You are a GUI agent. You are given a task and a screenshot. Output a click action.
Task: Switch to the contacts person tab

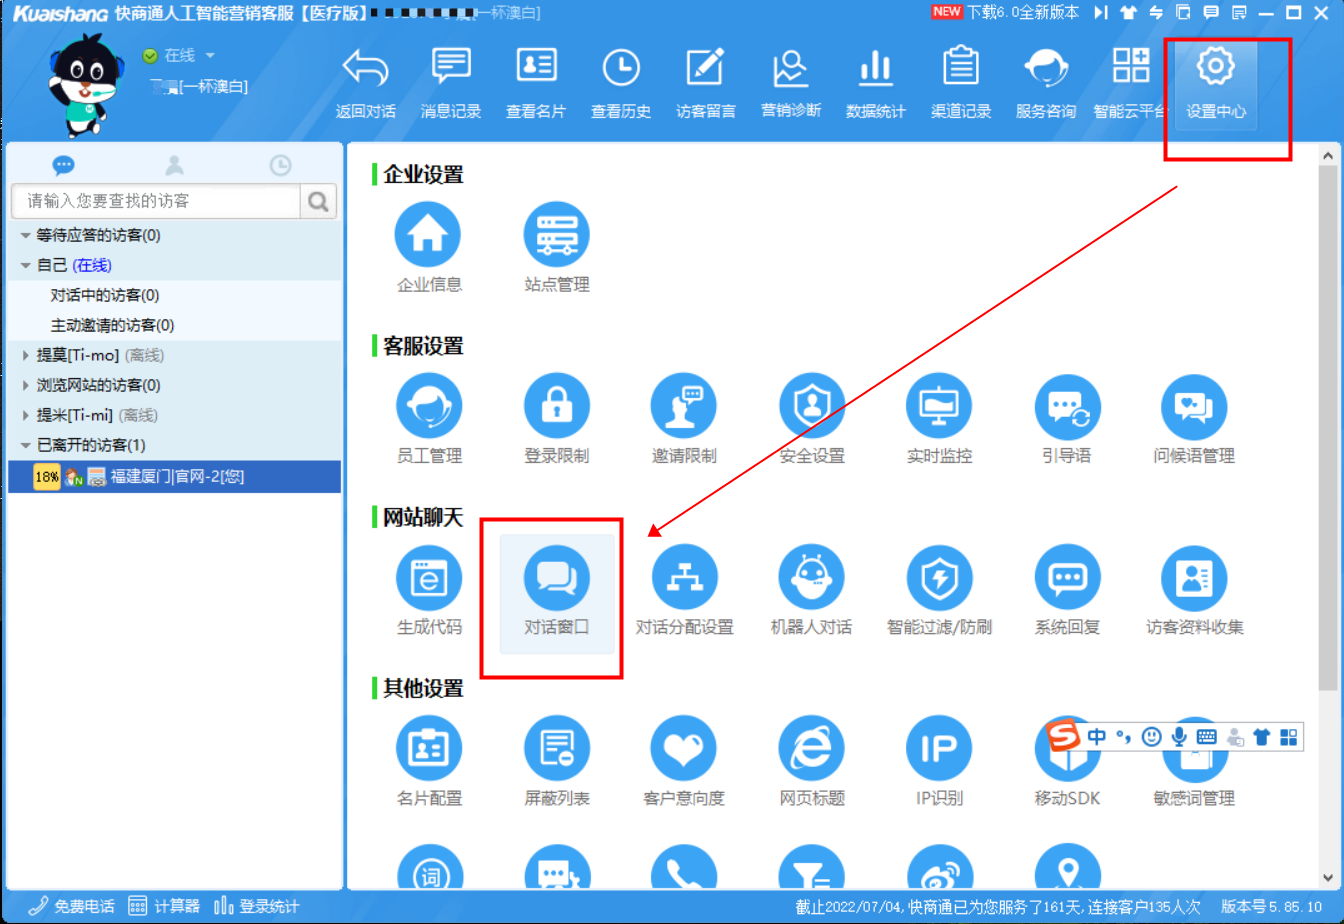pyautogui.click(x=174, y=165)
